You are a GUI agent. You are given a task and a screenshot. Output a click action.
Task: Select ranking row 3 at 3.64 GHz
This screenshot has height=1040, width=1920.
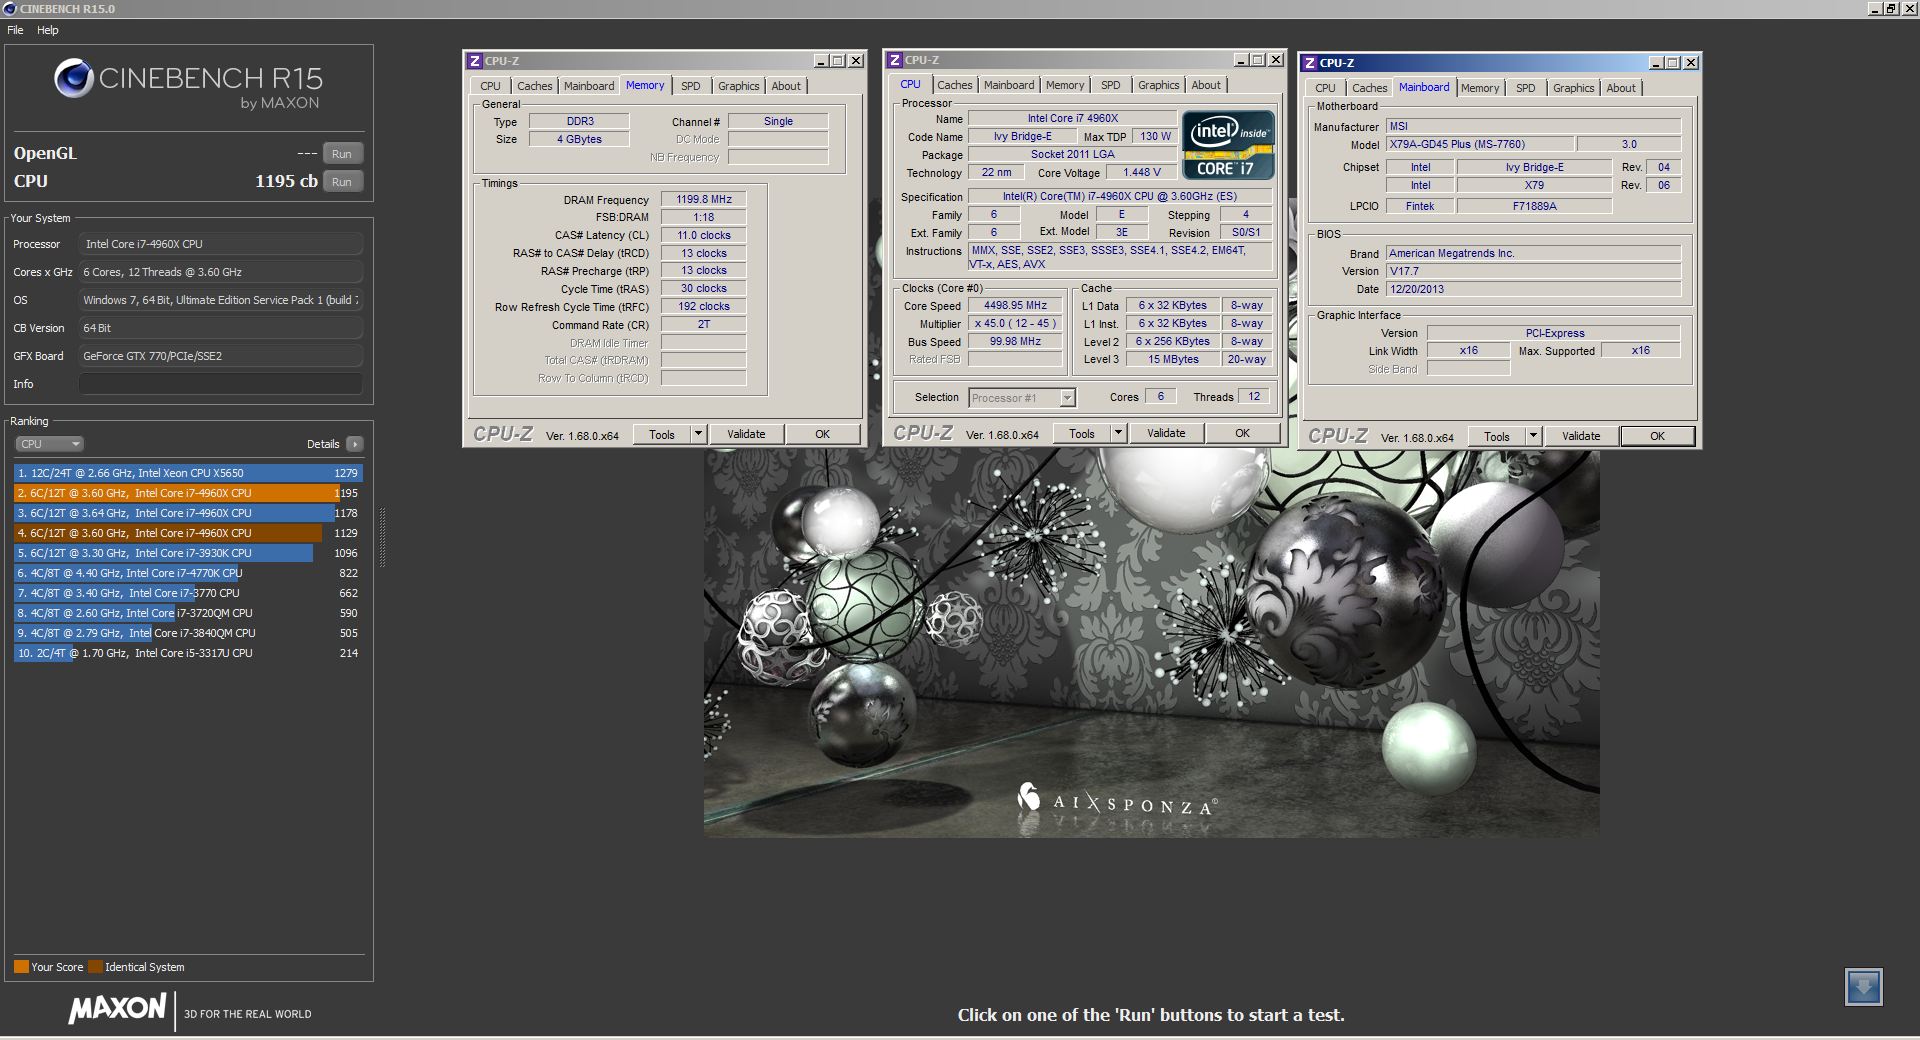(x=188, y=513)
